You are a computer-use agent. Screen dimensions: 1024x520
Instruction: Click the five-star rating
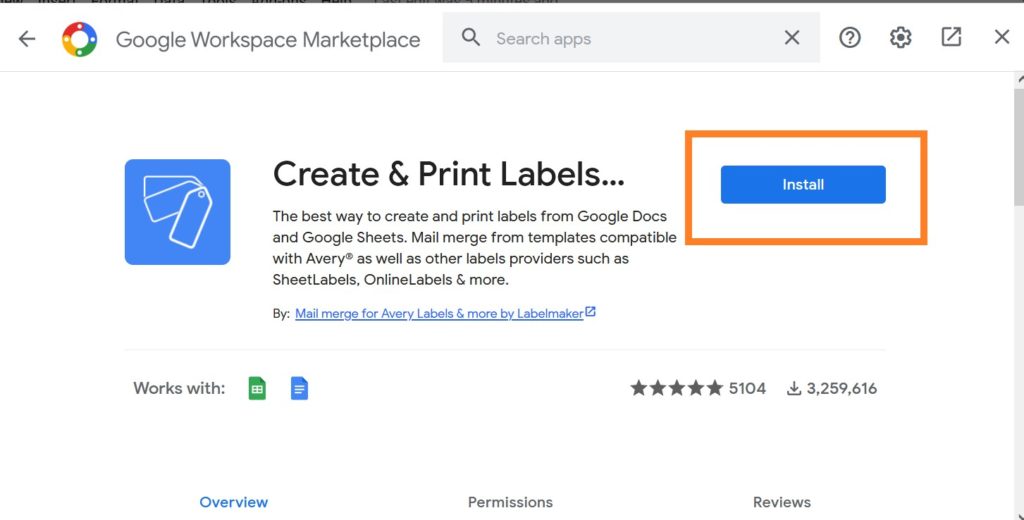(677, 388)
